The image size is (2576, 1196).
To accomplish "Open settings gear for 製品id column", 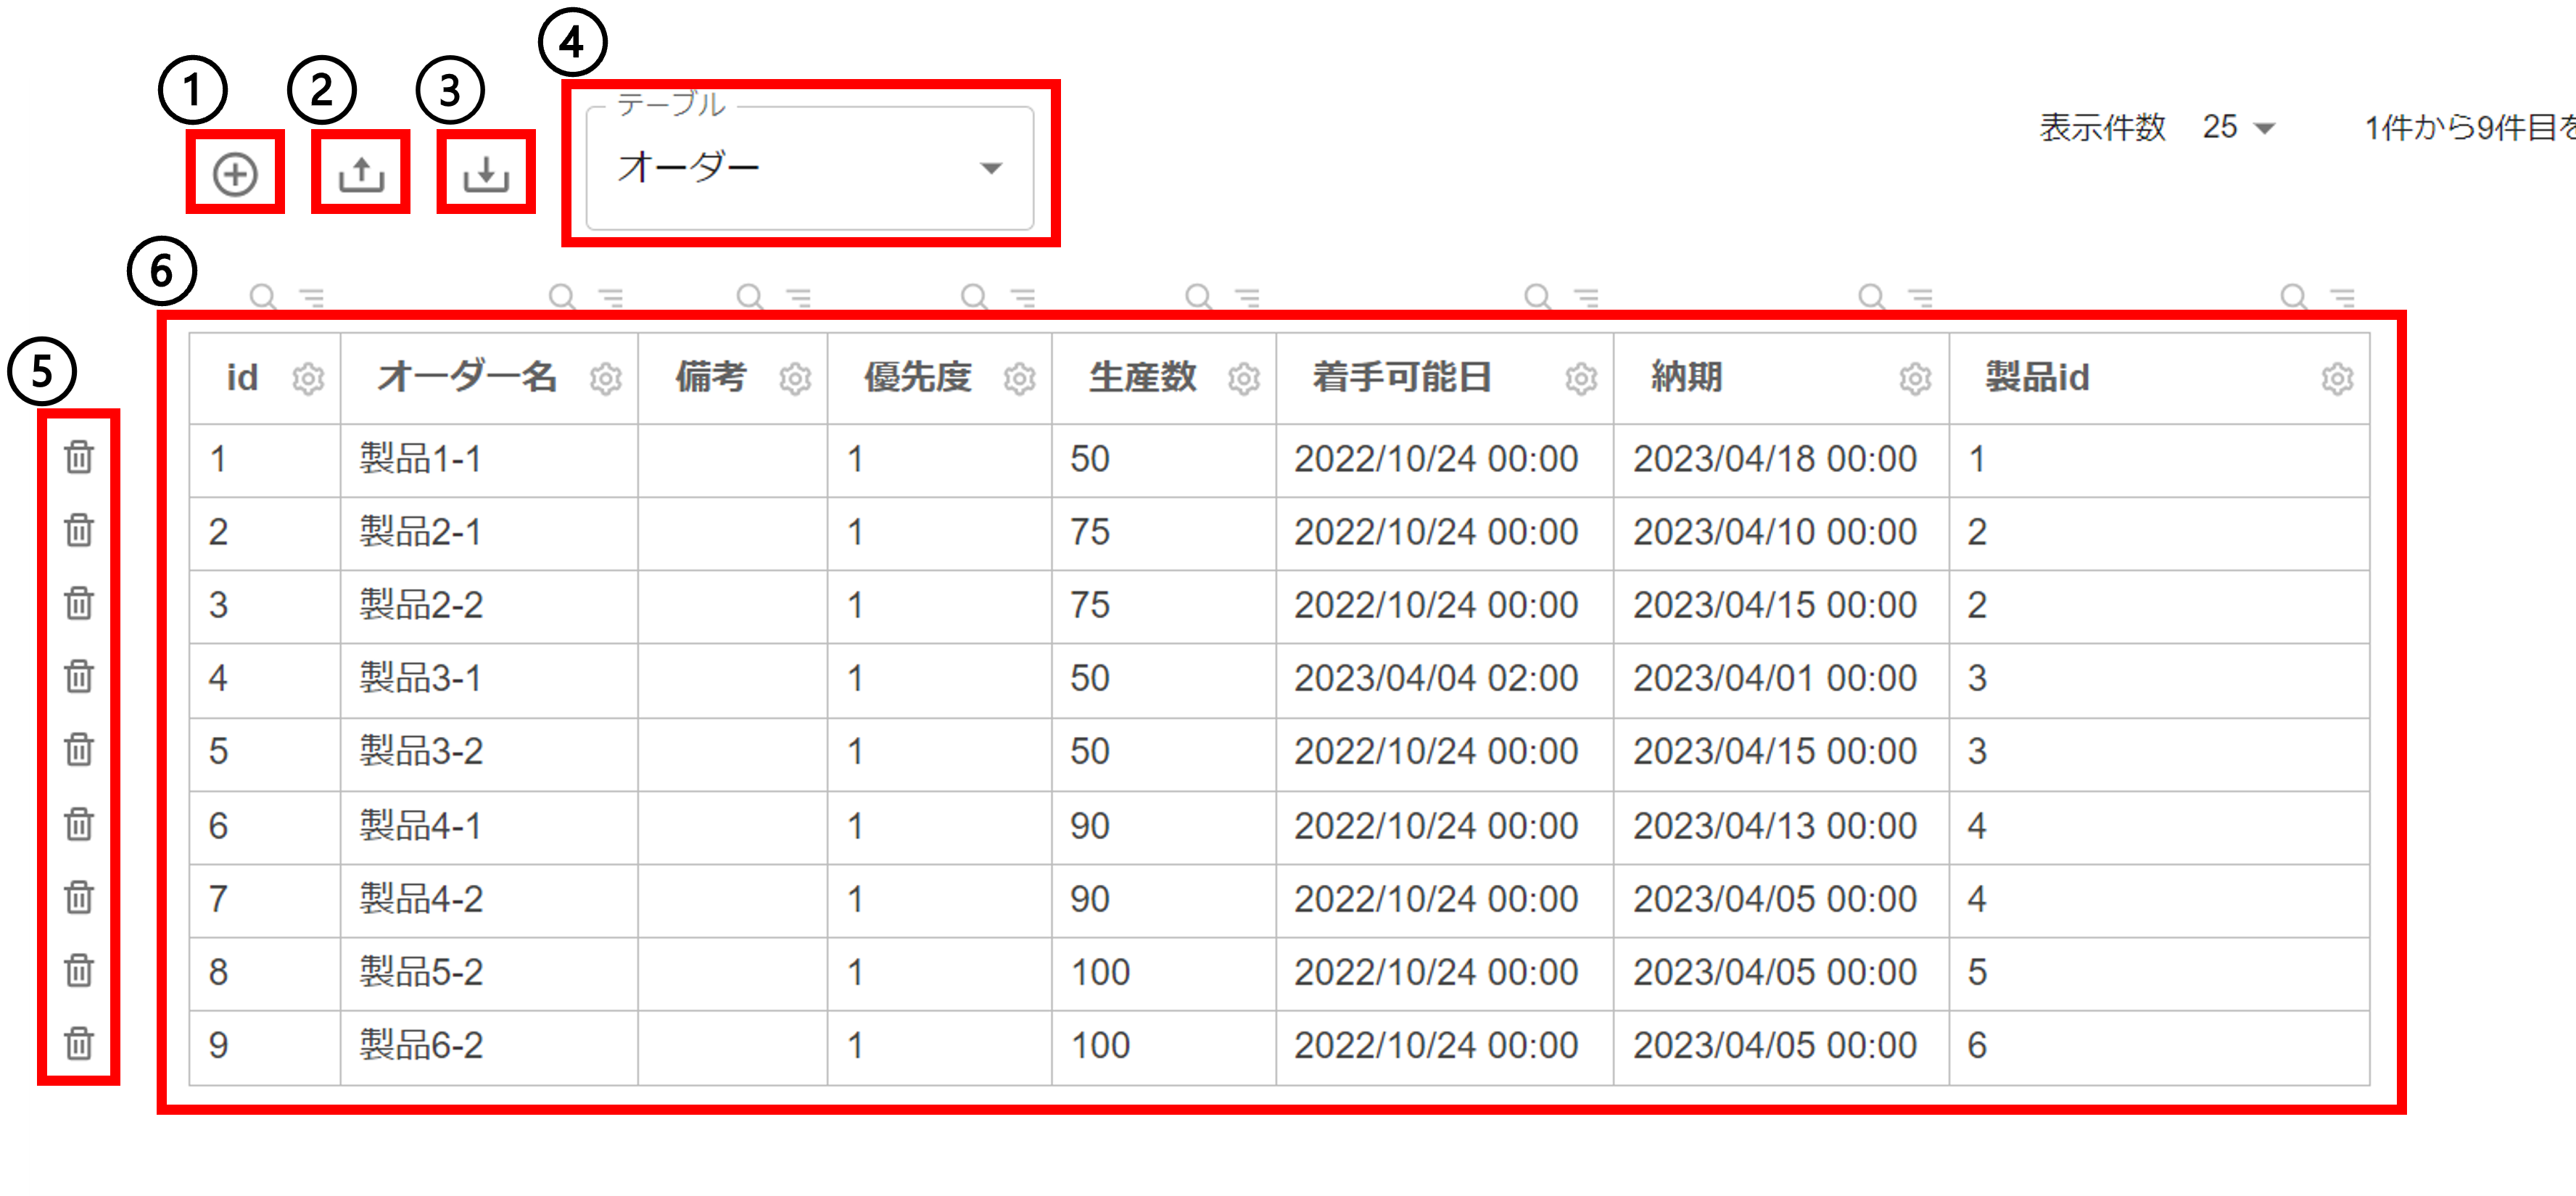I will 2337,379.
